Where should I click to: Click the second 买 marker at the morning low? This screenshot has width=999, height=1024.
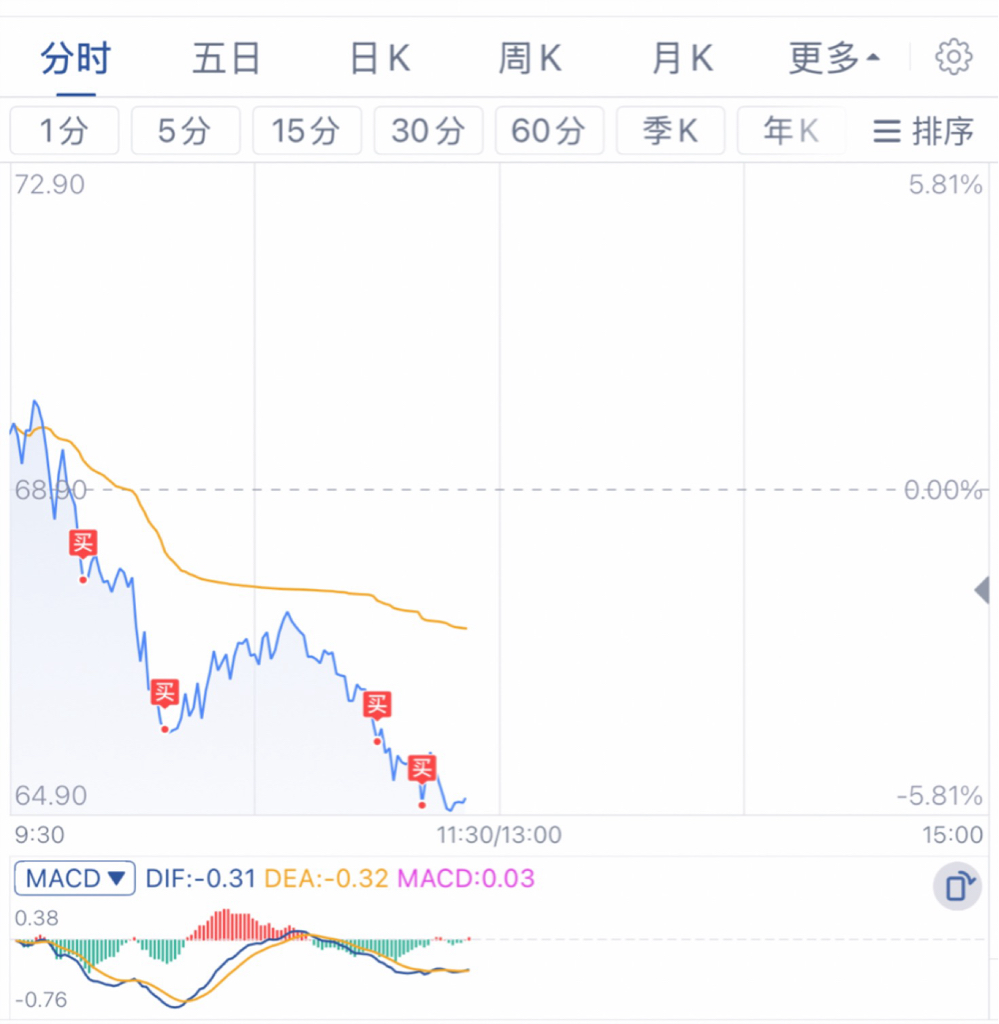(165, 692)
